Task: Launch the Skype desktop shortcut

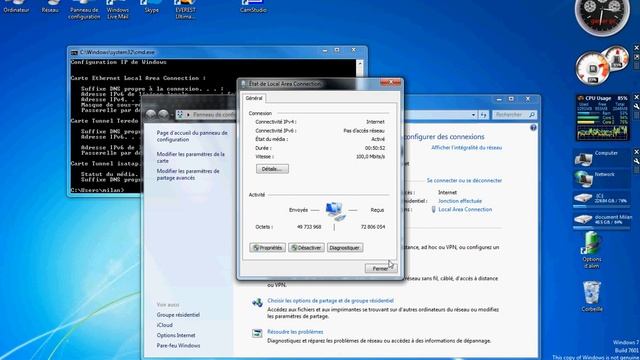Action: [151, 7]
